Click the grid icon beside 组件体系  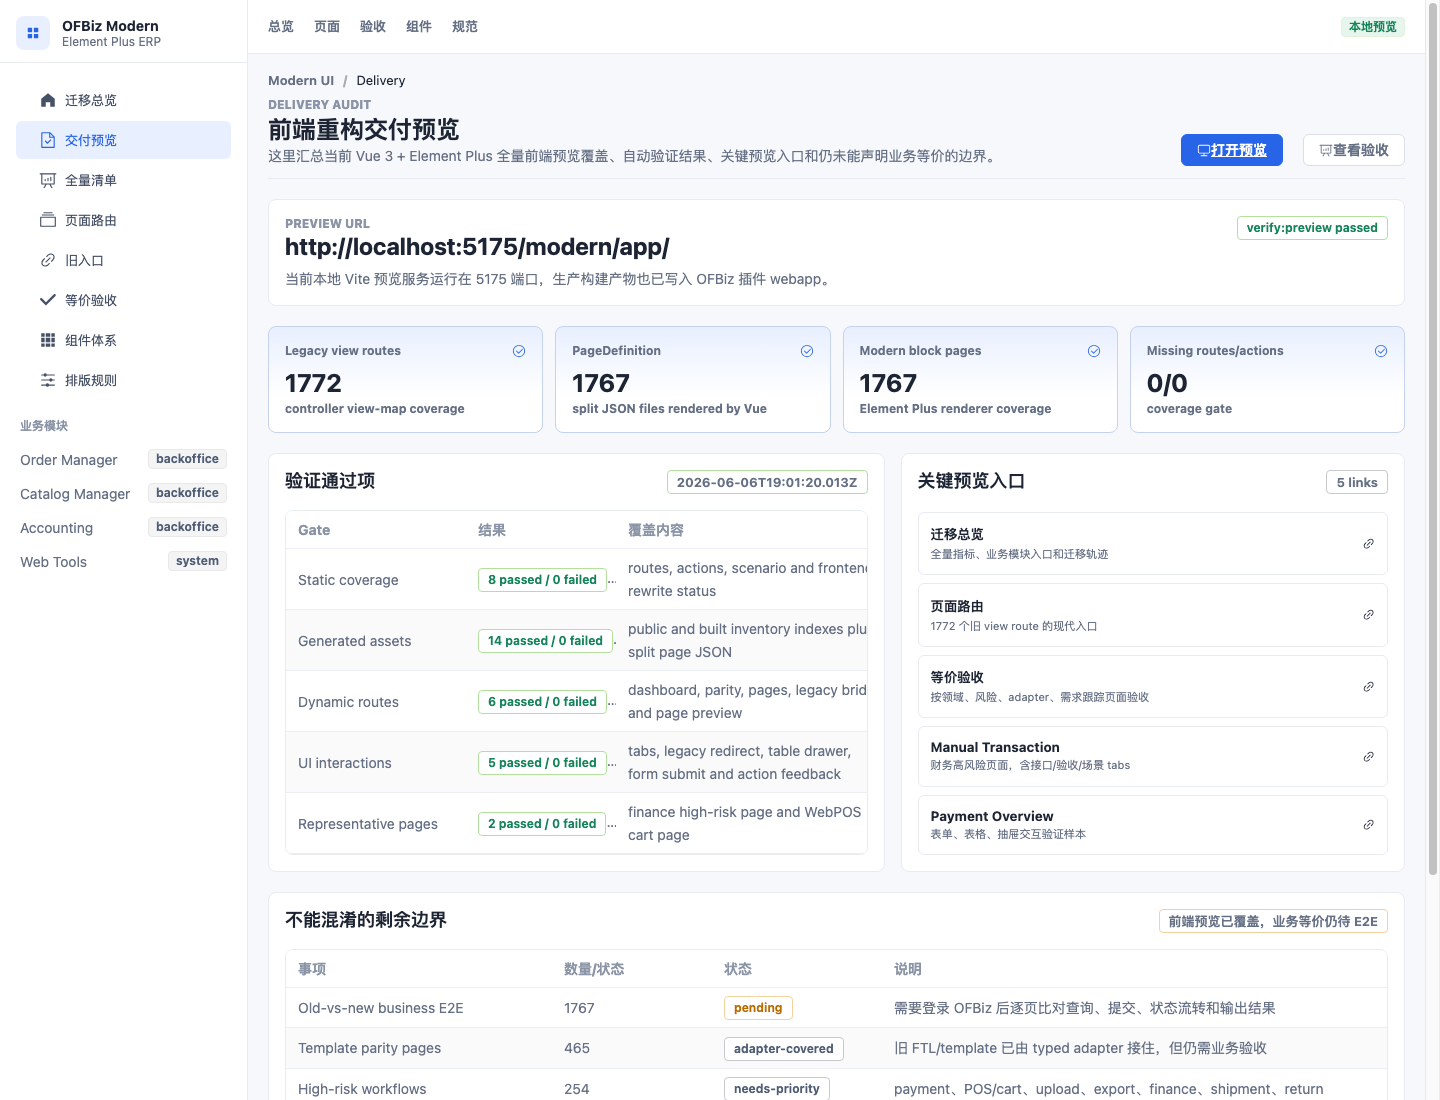tap(48, 340)
